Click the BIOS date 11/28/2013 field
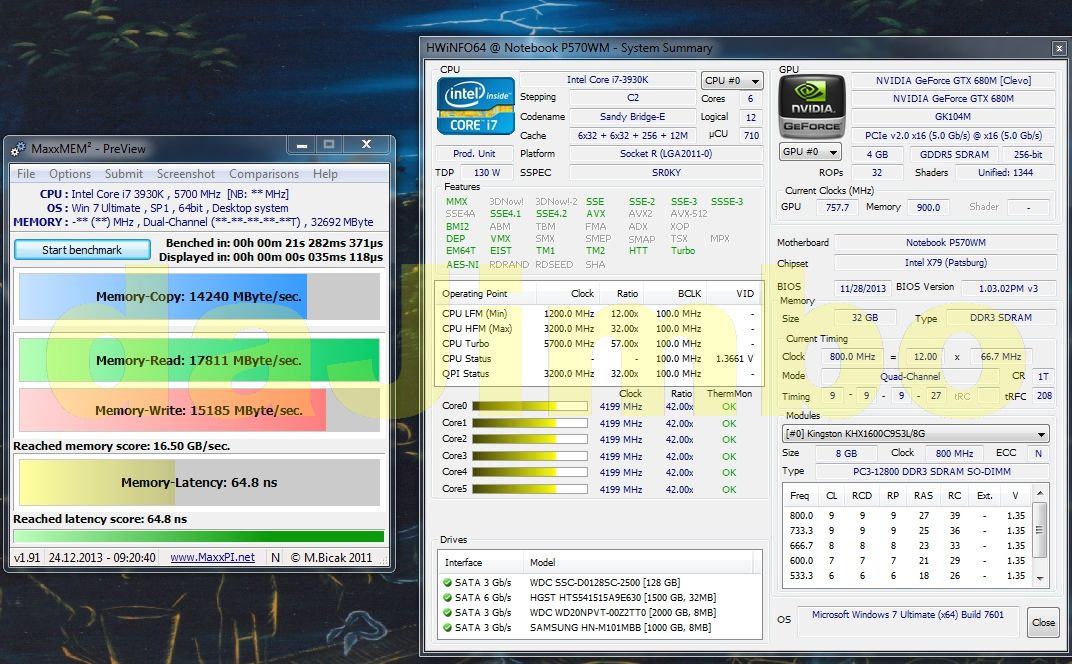The height and width of the screenshot is (664, 1072). coord(862,289)
